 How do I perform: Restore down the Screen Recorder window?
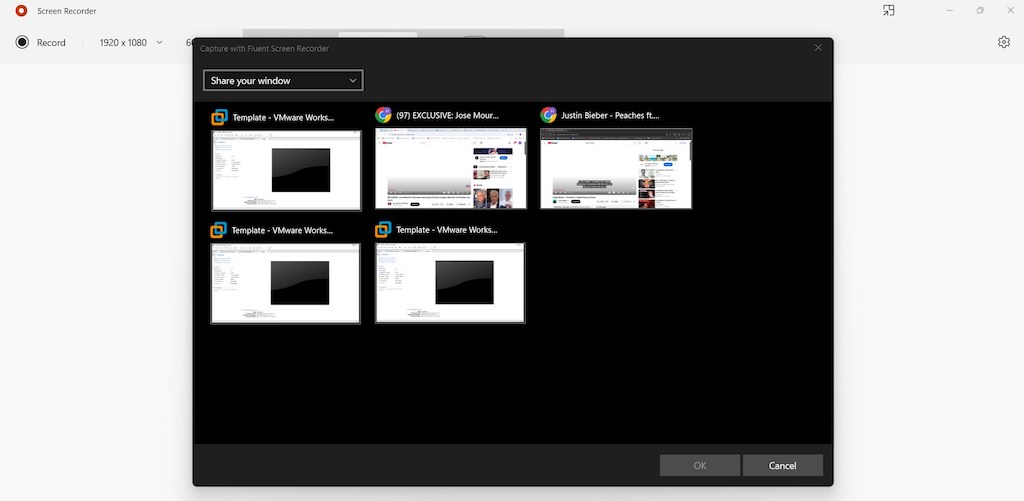979,11
